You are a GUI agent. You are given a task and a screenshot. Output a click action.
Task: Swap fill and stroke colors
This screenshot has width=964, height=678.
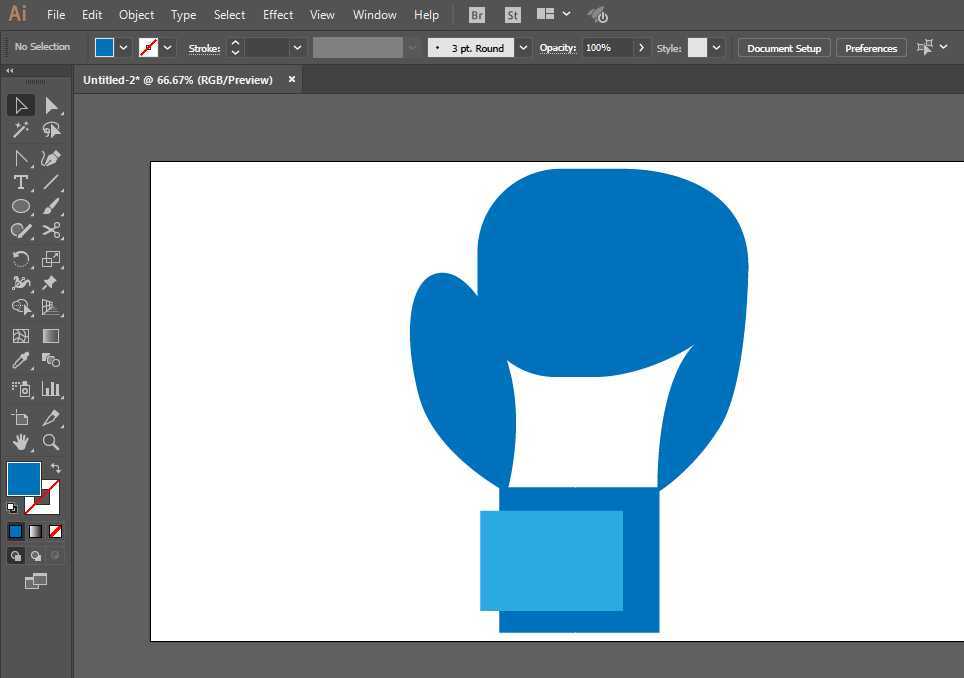pyautogui.click(x=56, y=468)
